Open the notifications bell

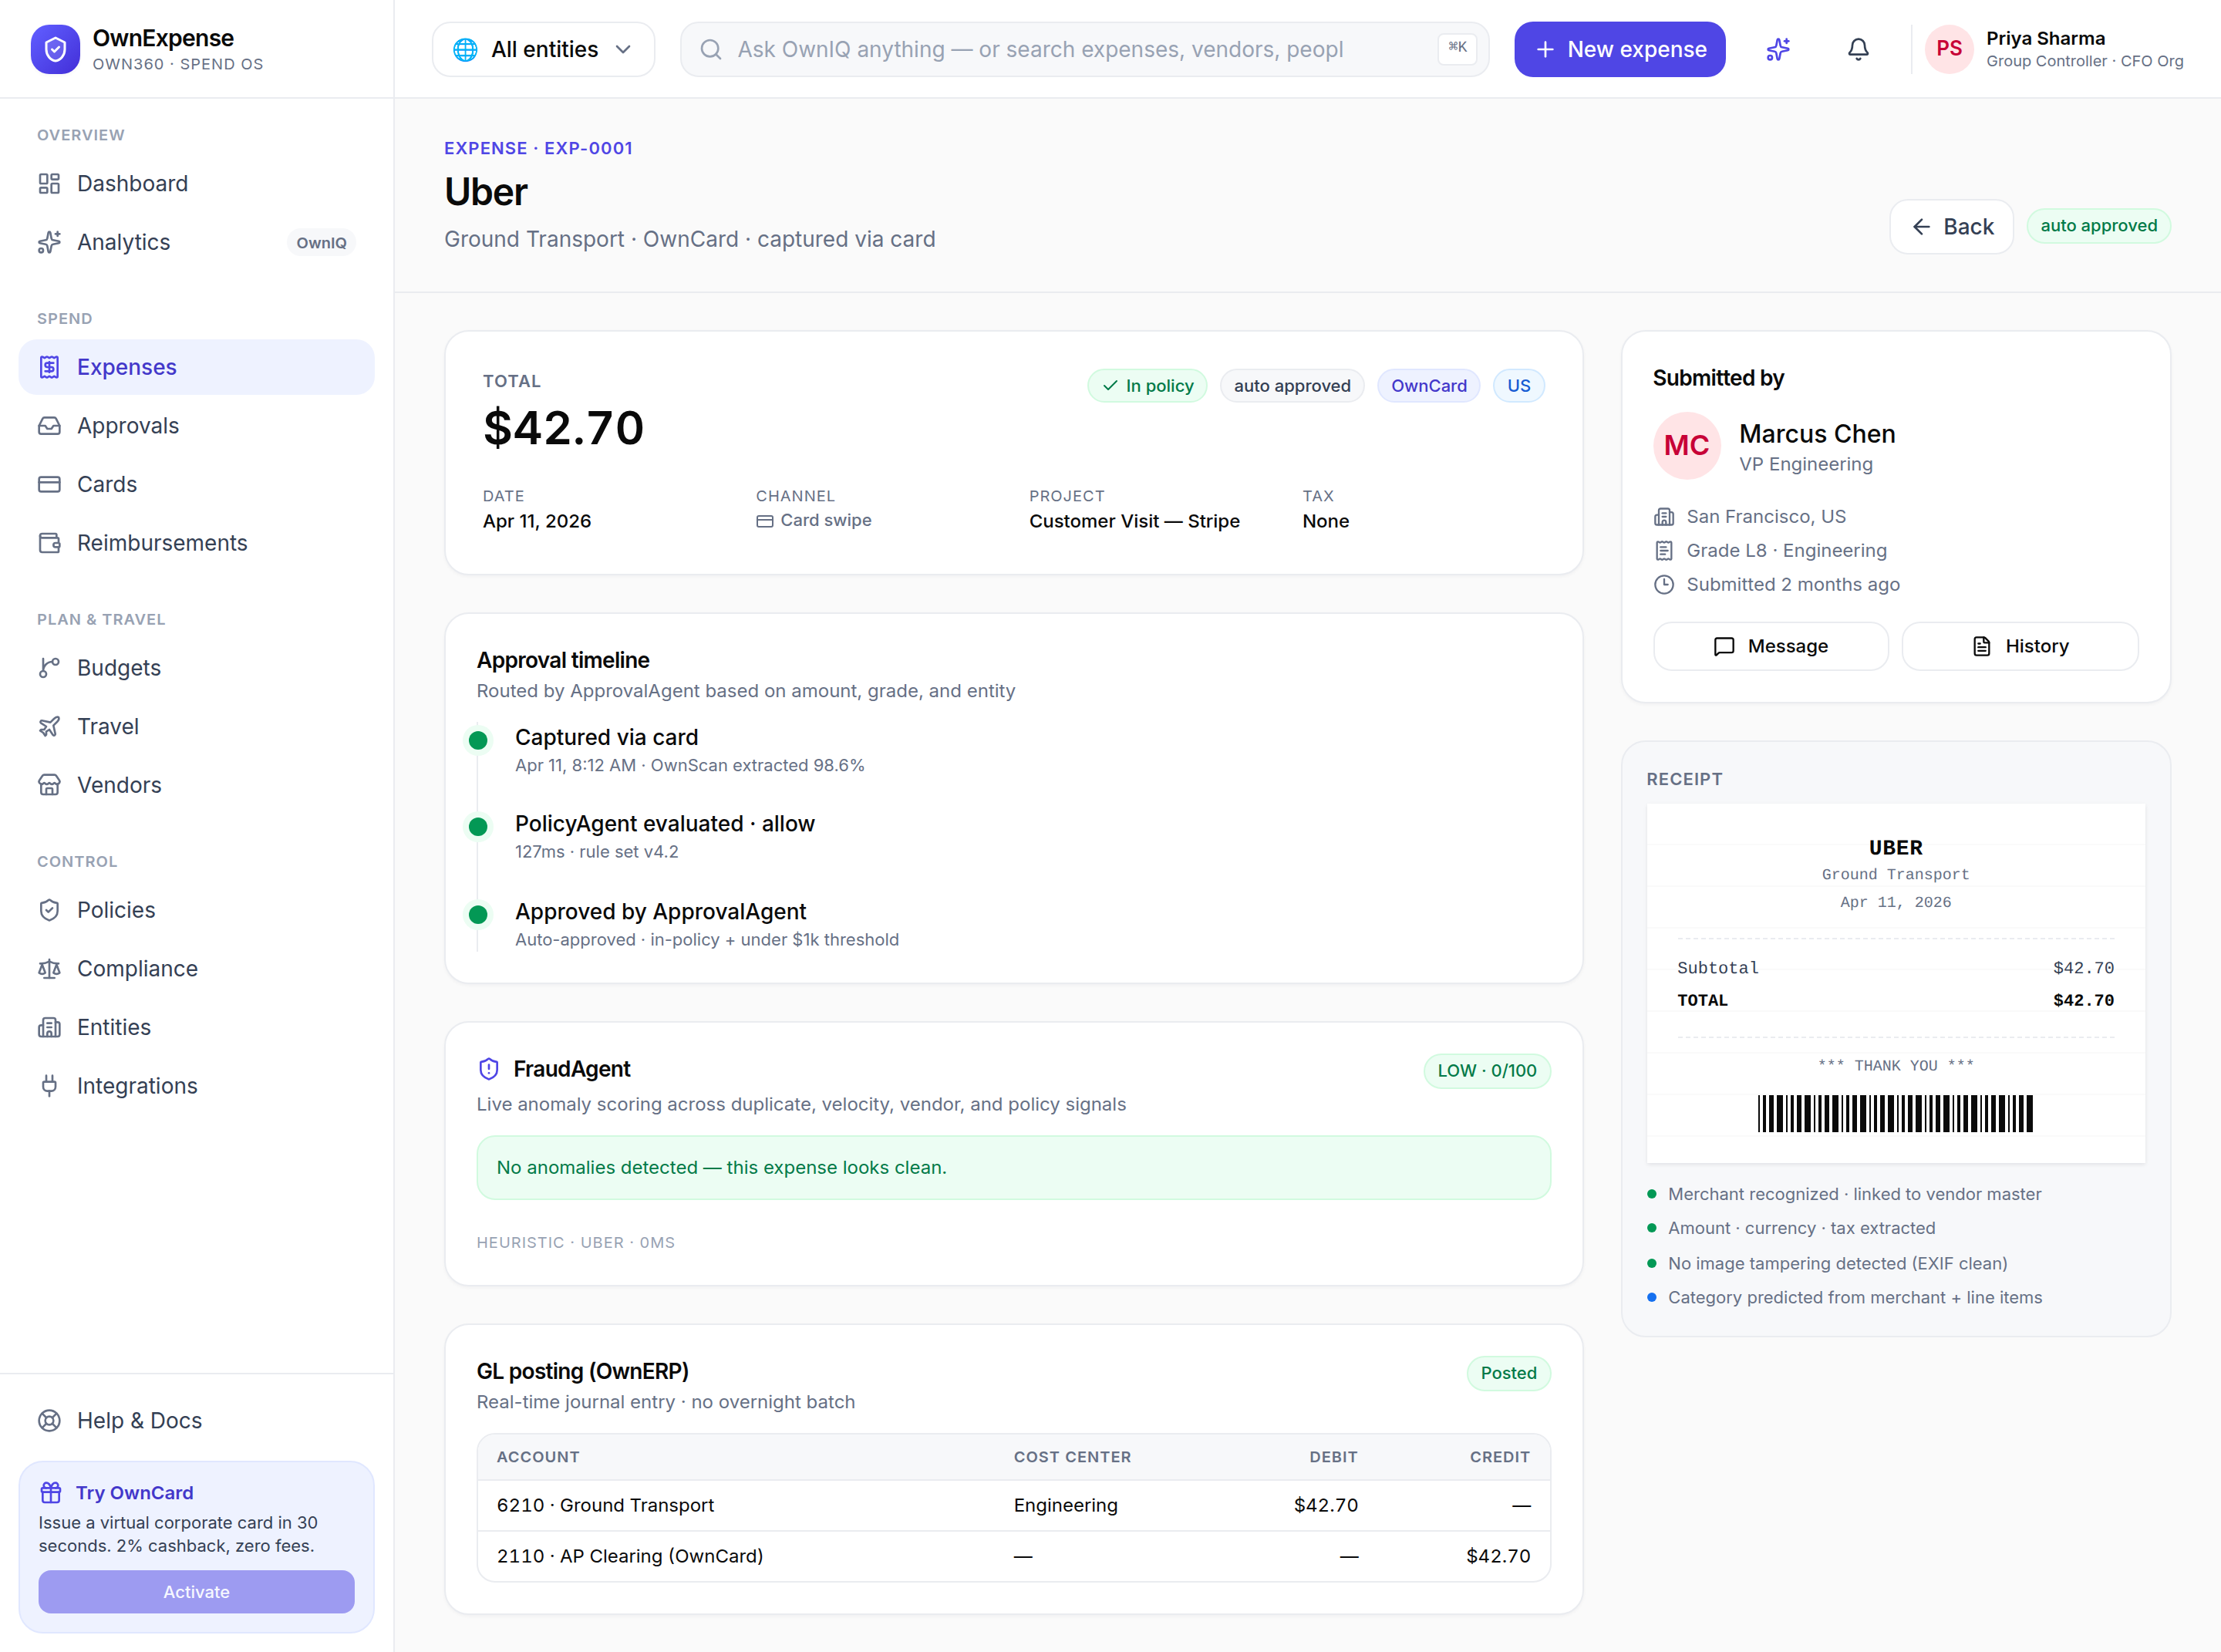pos(1858,49)
